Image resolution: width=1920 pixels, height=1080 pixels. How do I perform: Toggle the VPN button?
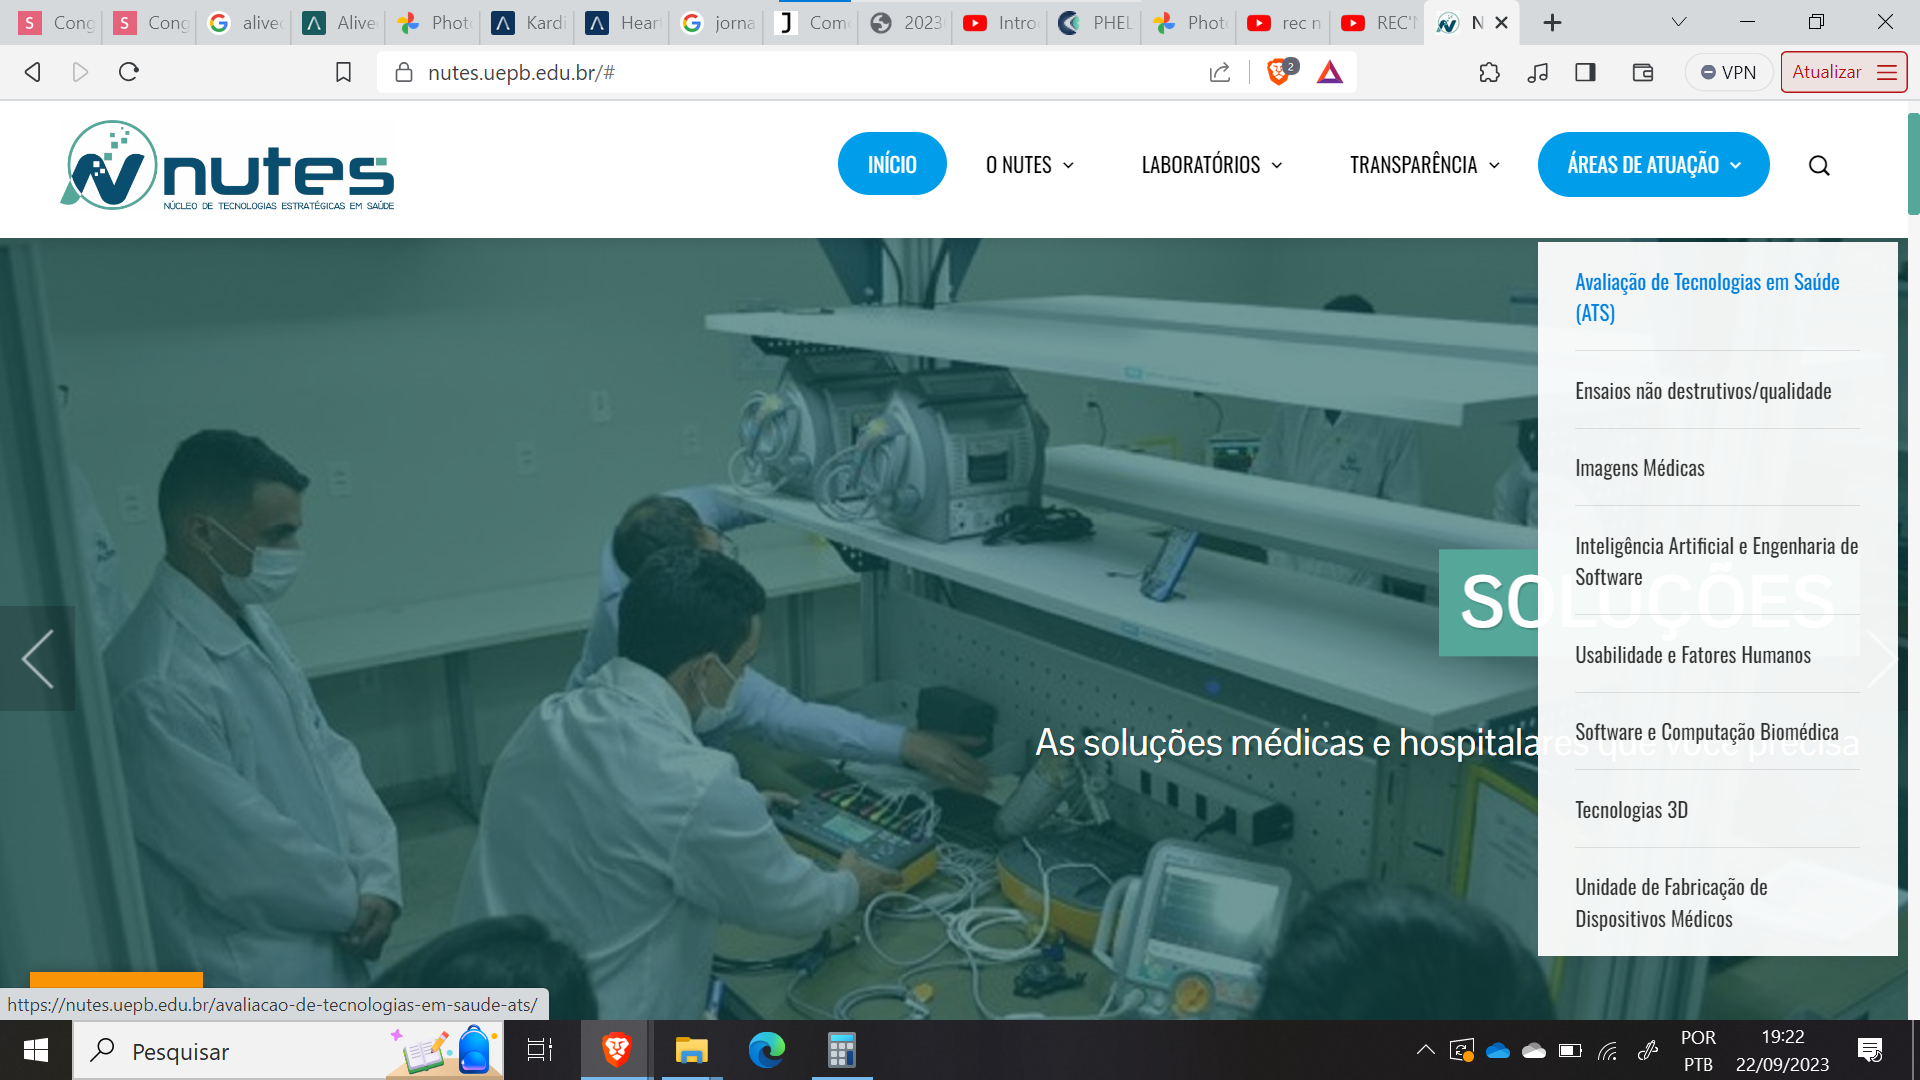[x=1729, y=72]
